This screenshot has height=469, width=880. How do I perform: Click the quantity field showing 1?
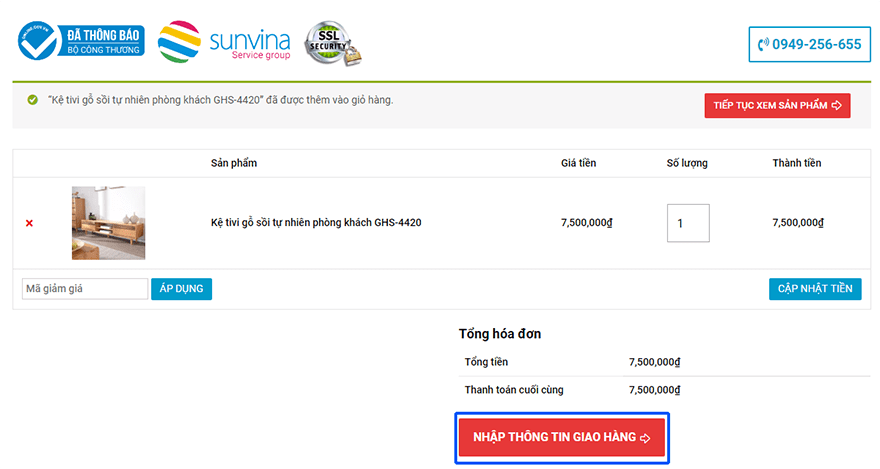coord(688,223)
